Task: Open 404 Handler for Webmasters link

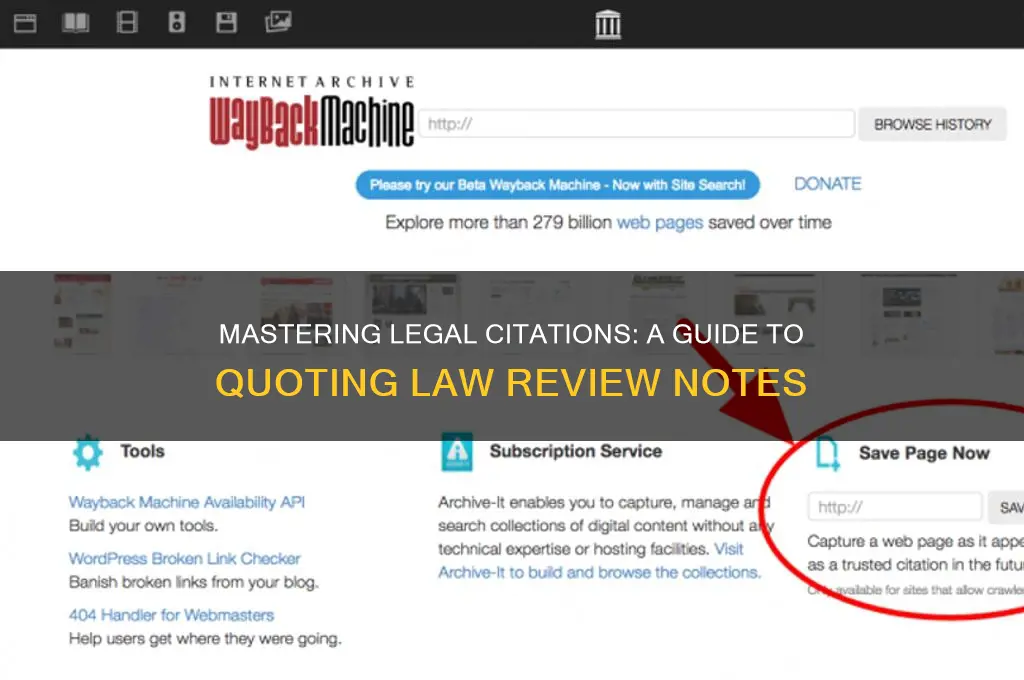Action: pos(172,615)
